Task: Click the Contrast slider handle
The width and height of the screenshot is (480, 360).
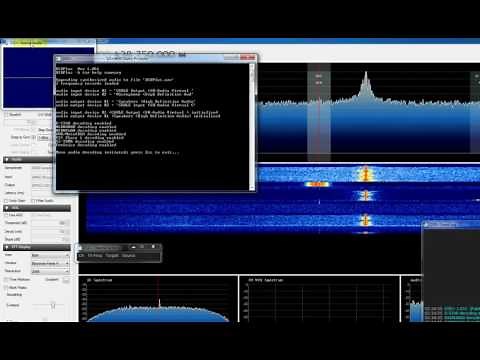Action: coord(53,305)
